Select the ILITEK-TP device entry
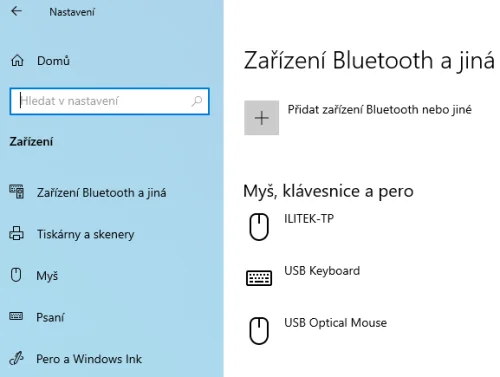Image resolution: width=500 pixels, height=377 pixels. pyautogui.click(x=309, y=219)
